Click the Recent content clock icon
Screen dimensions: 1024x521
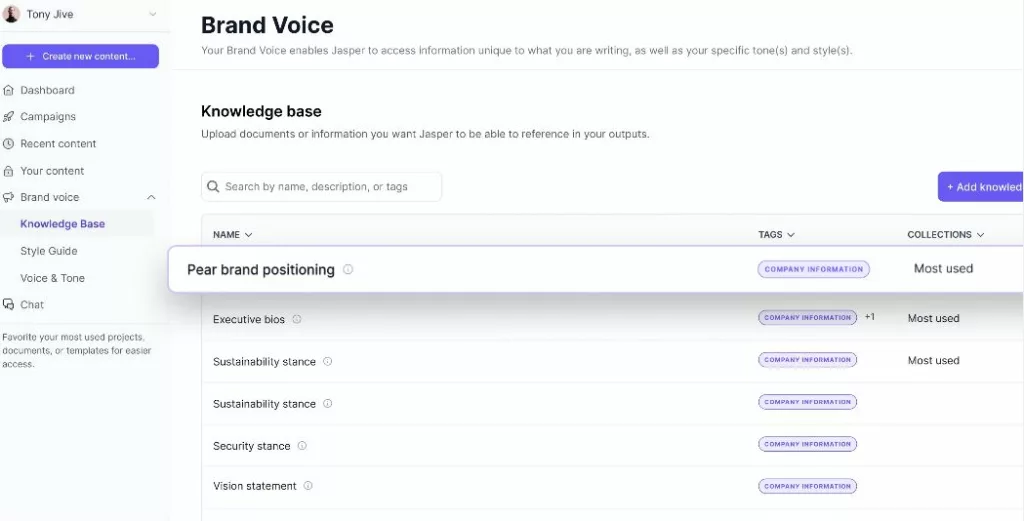pos(8,144)
